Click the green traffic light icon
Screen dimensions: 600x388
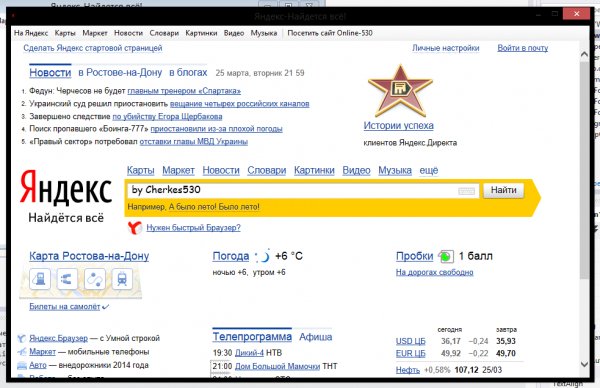tap(446, 256)
